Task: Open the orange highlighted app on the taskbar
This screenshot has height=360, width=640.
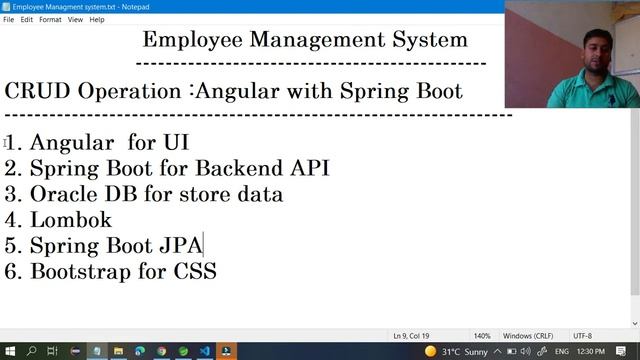Action: pos(227,351)
